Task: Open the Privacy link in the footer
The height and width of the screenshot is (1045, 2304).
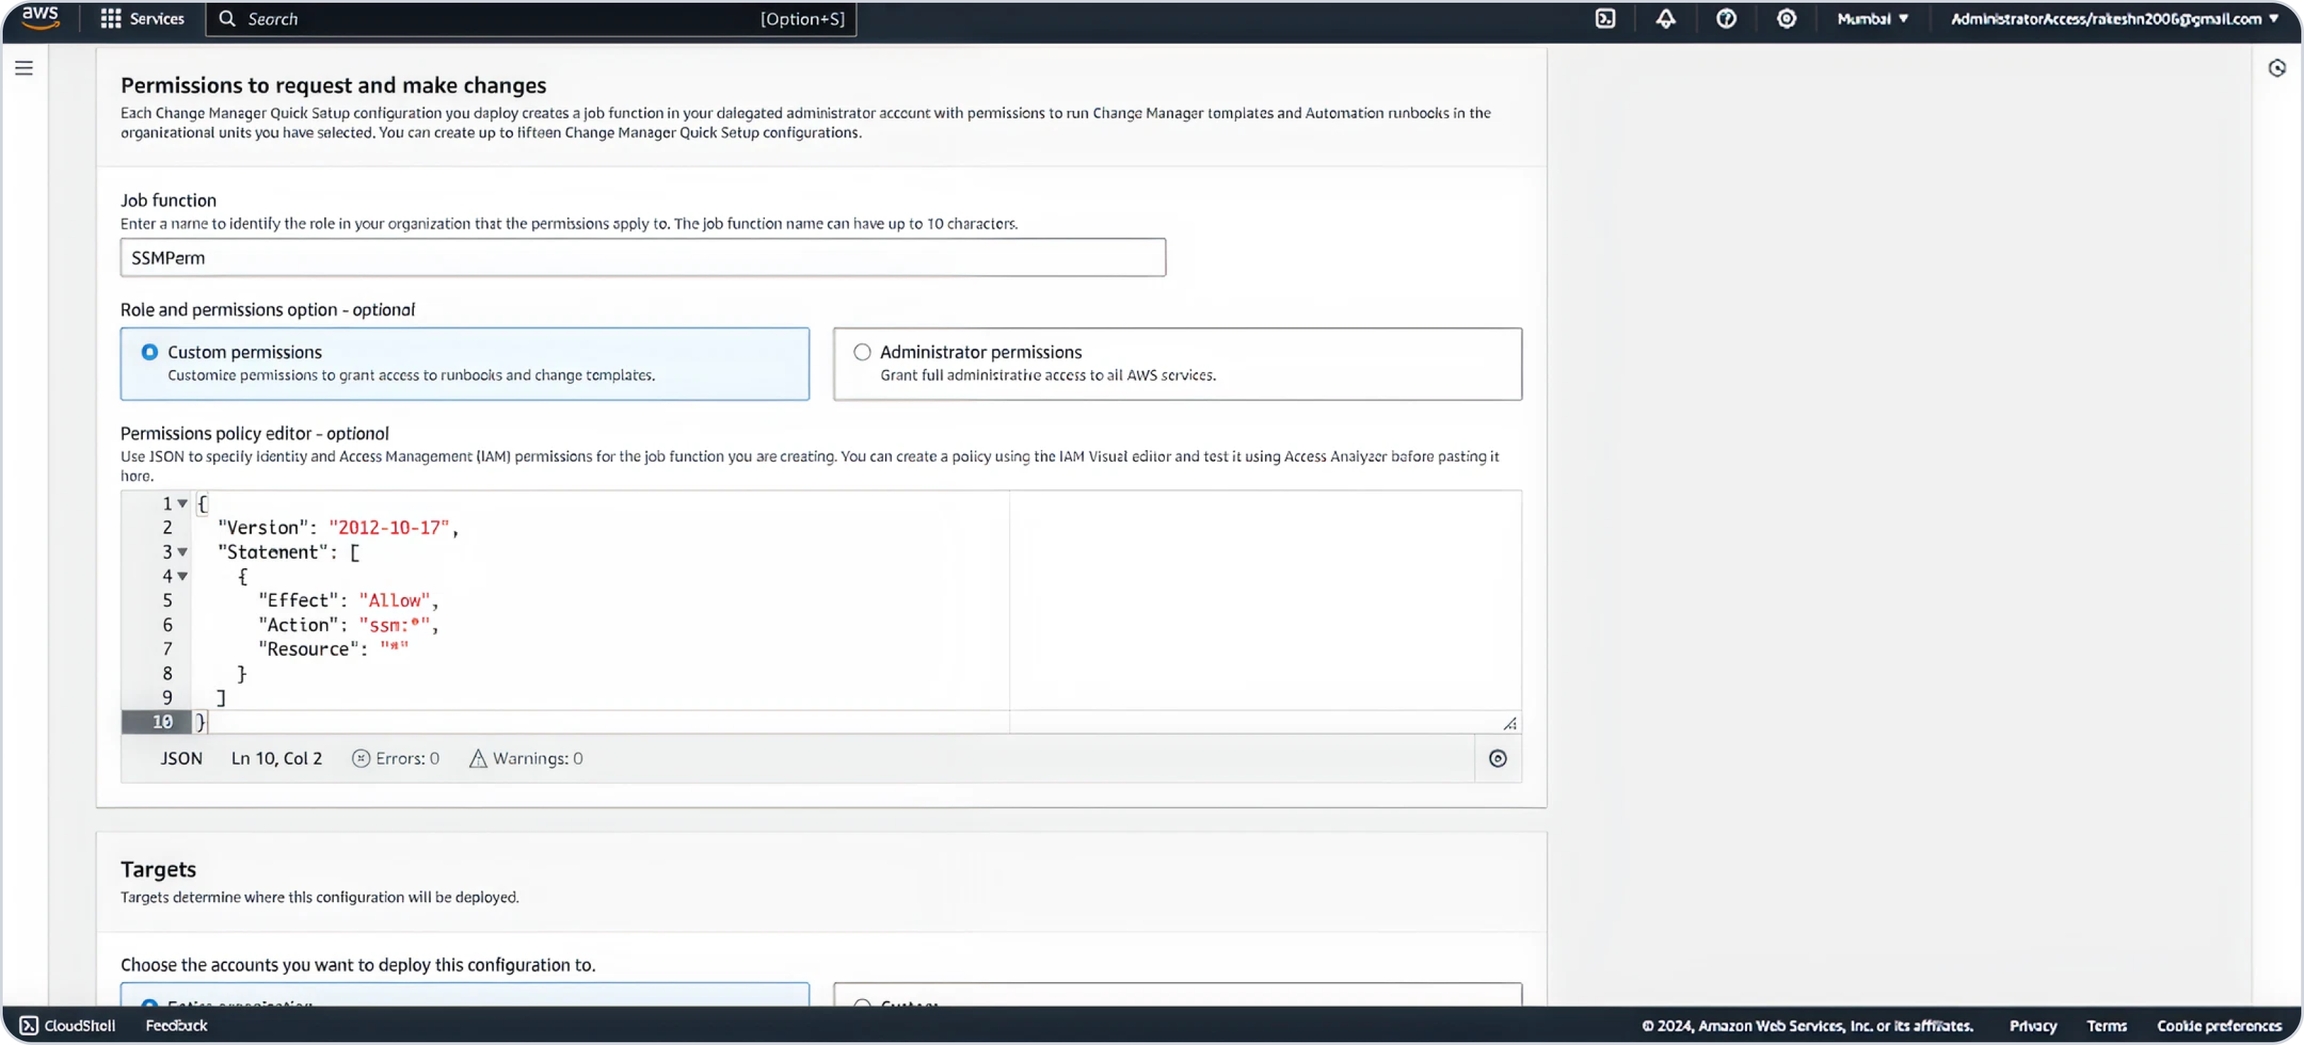Action: tap(2032, 1026)
